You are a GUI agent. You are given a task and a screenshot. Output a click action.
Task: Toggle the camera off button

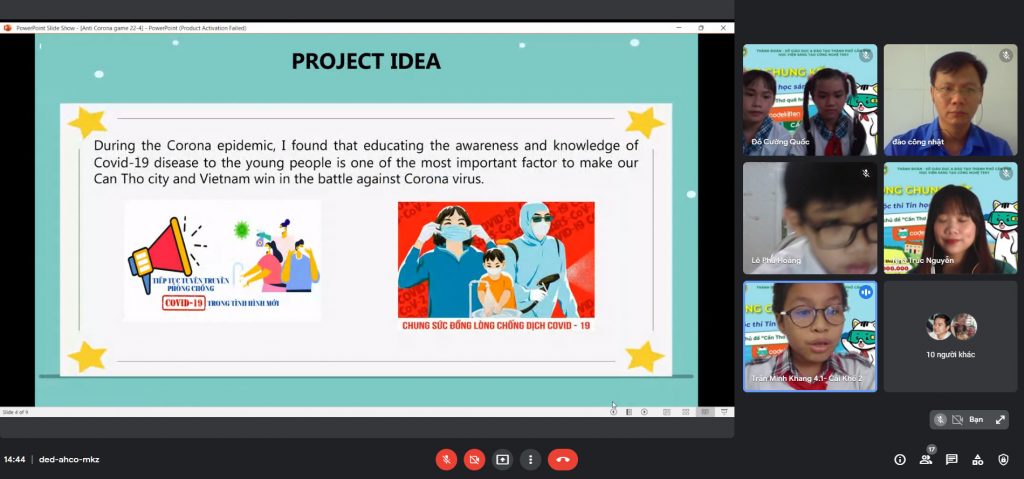click(x=474, y=459)
